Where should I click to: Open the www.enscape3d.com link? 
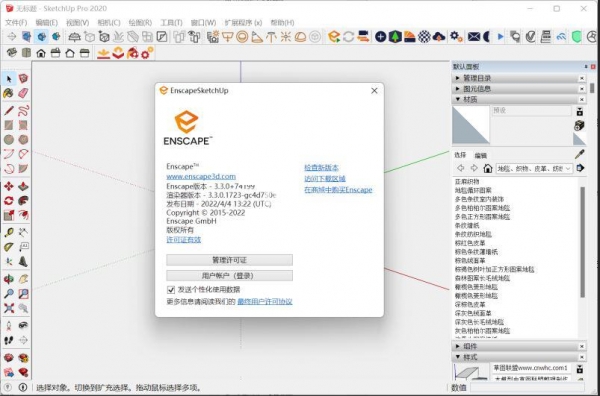point(201,176)
